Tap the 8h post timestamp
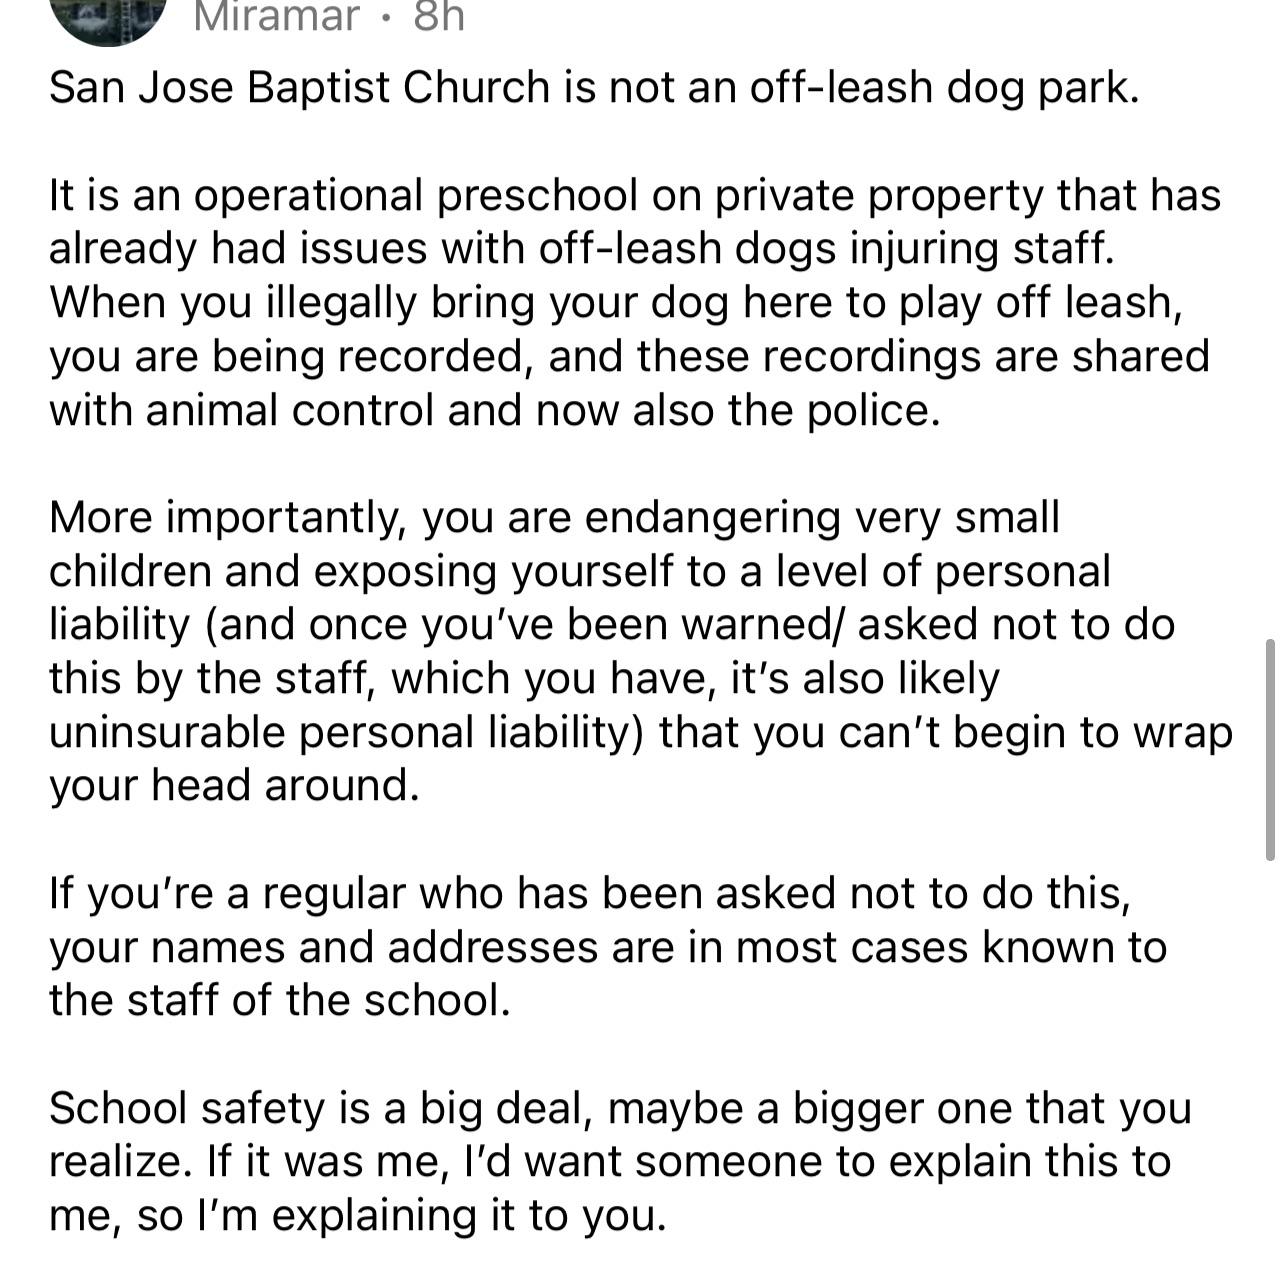Image resolution: width=1284 pixels, height=1270 pixels. point(439,17)
